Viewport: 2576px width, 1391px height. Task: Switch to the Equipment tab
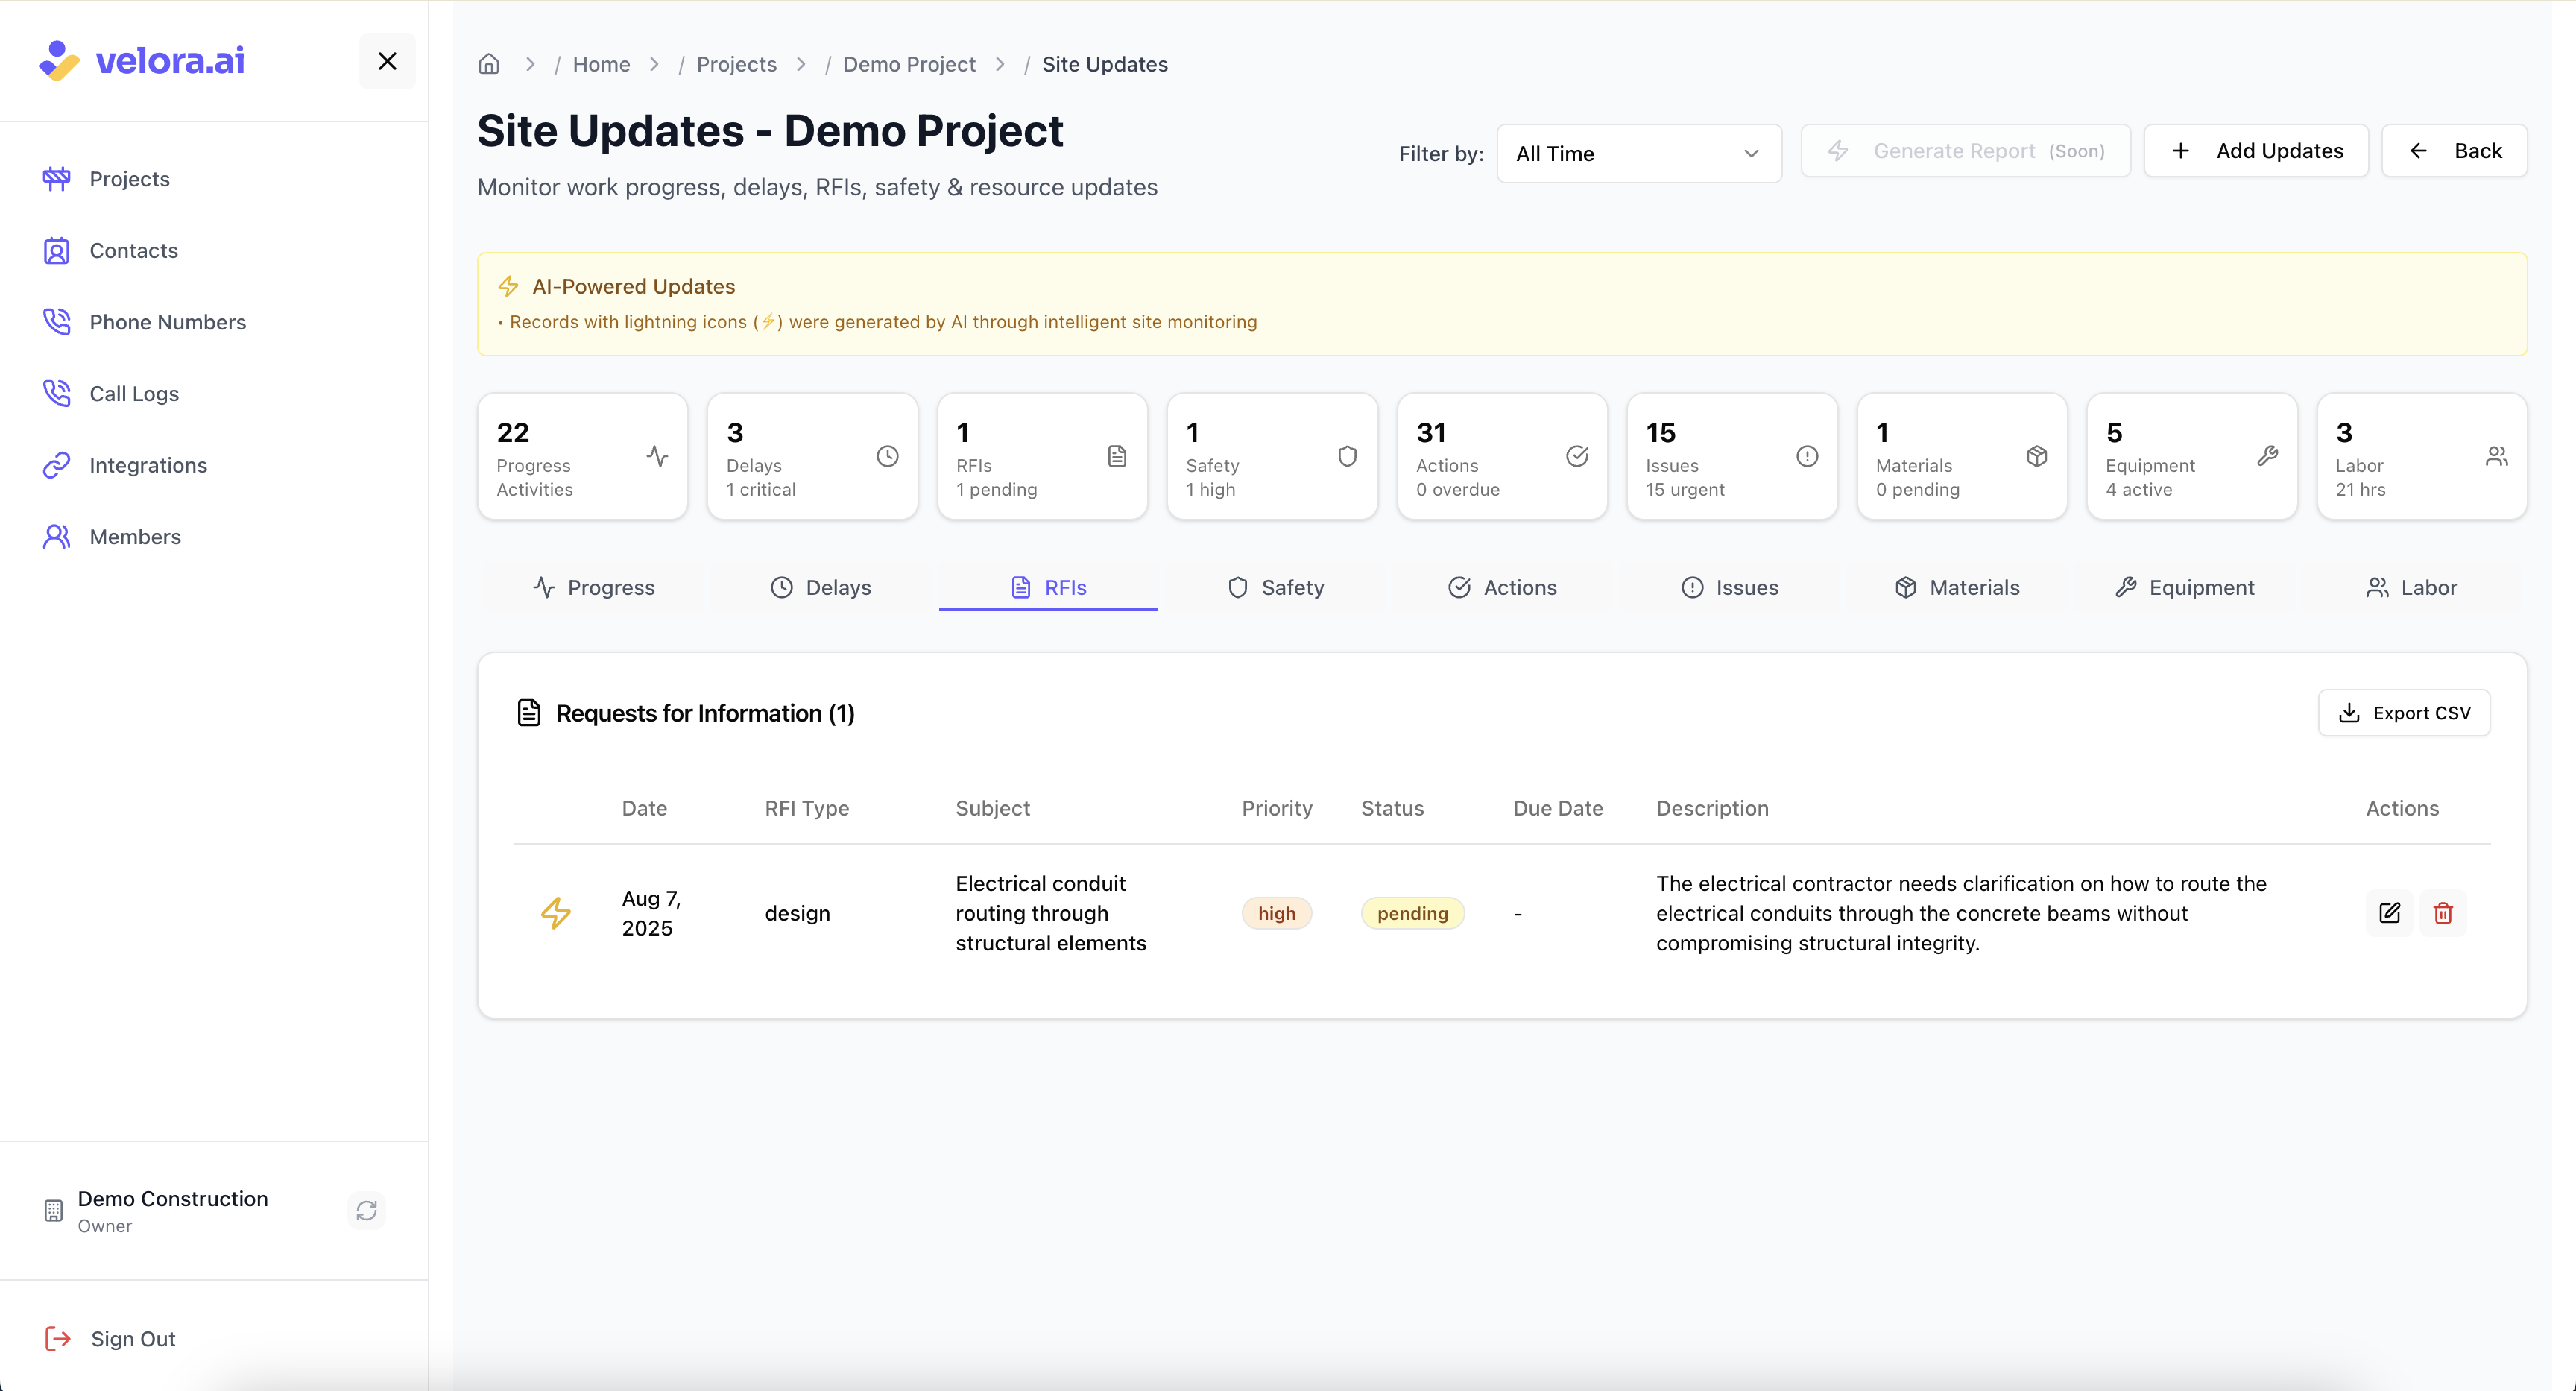tap(2185, 588)
